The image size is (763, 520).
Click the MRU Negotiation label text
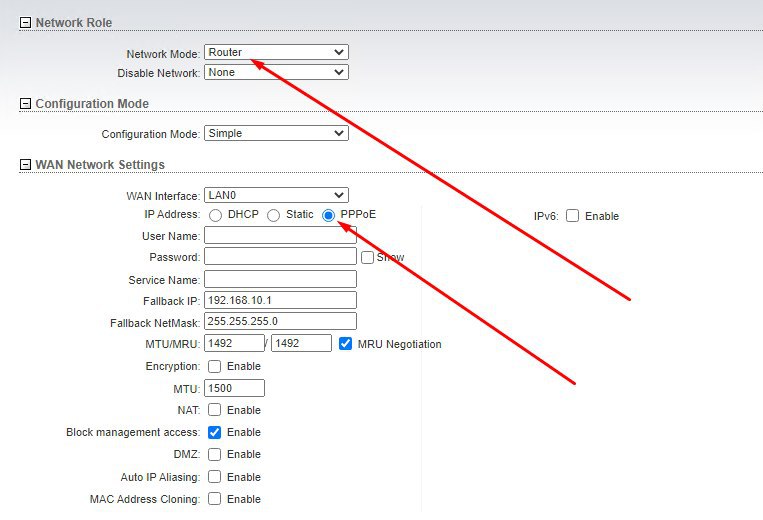pyautogui.click(x=400, y=344)
